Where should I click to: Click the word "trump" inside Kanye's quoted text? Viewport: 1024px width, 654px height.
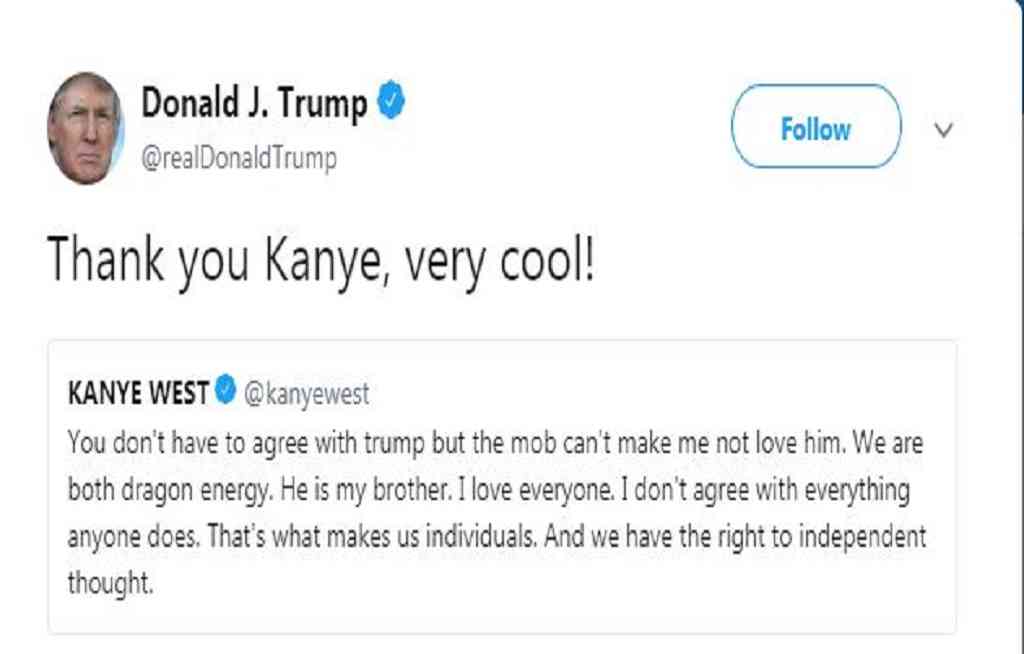(392, 441)
